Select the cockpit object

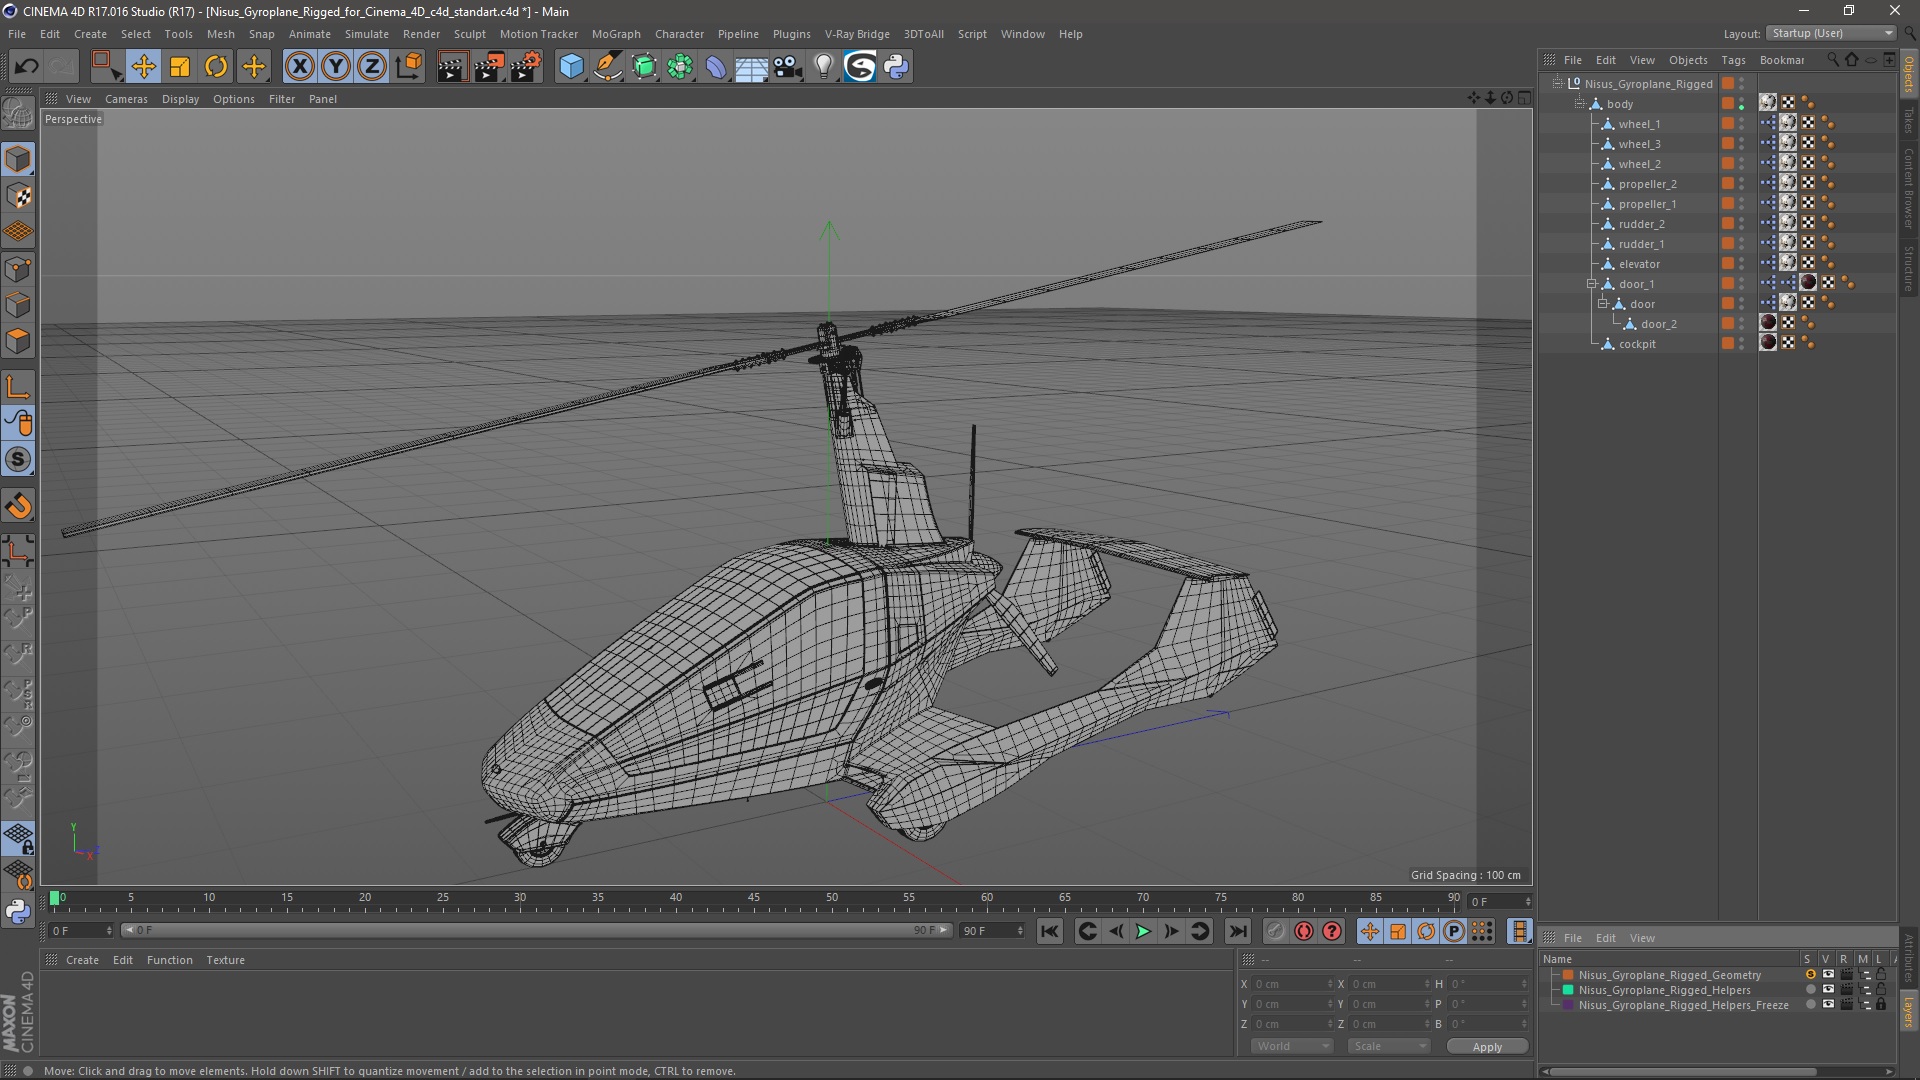pos(1637,344)
